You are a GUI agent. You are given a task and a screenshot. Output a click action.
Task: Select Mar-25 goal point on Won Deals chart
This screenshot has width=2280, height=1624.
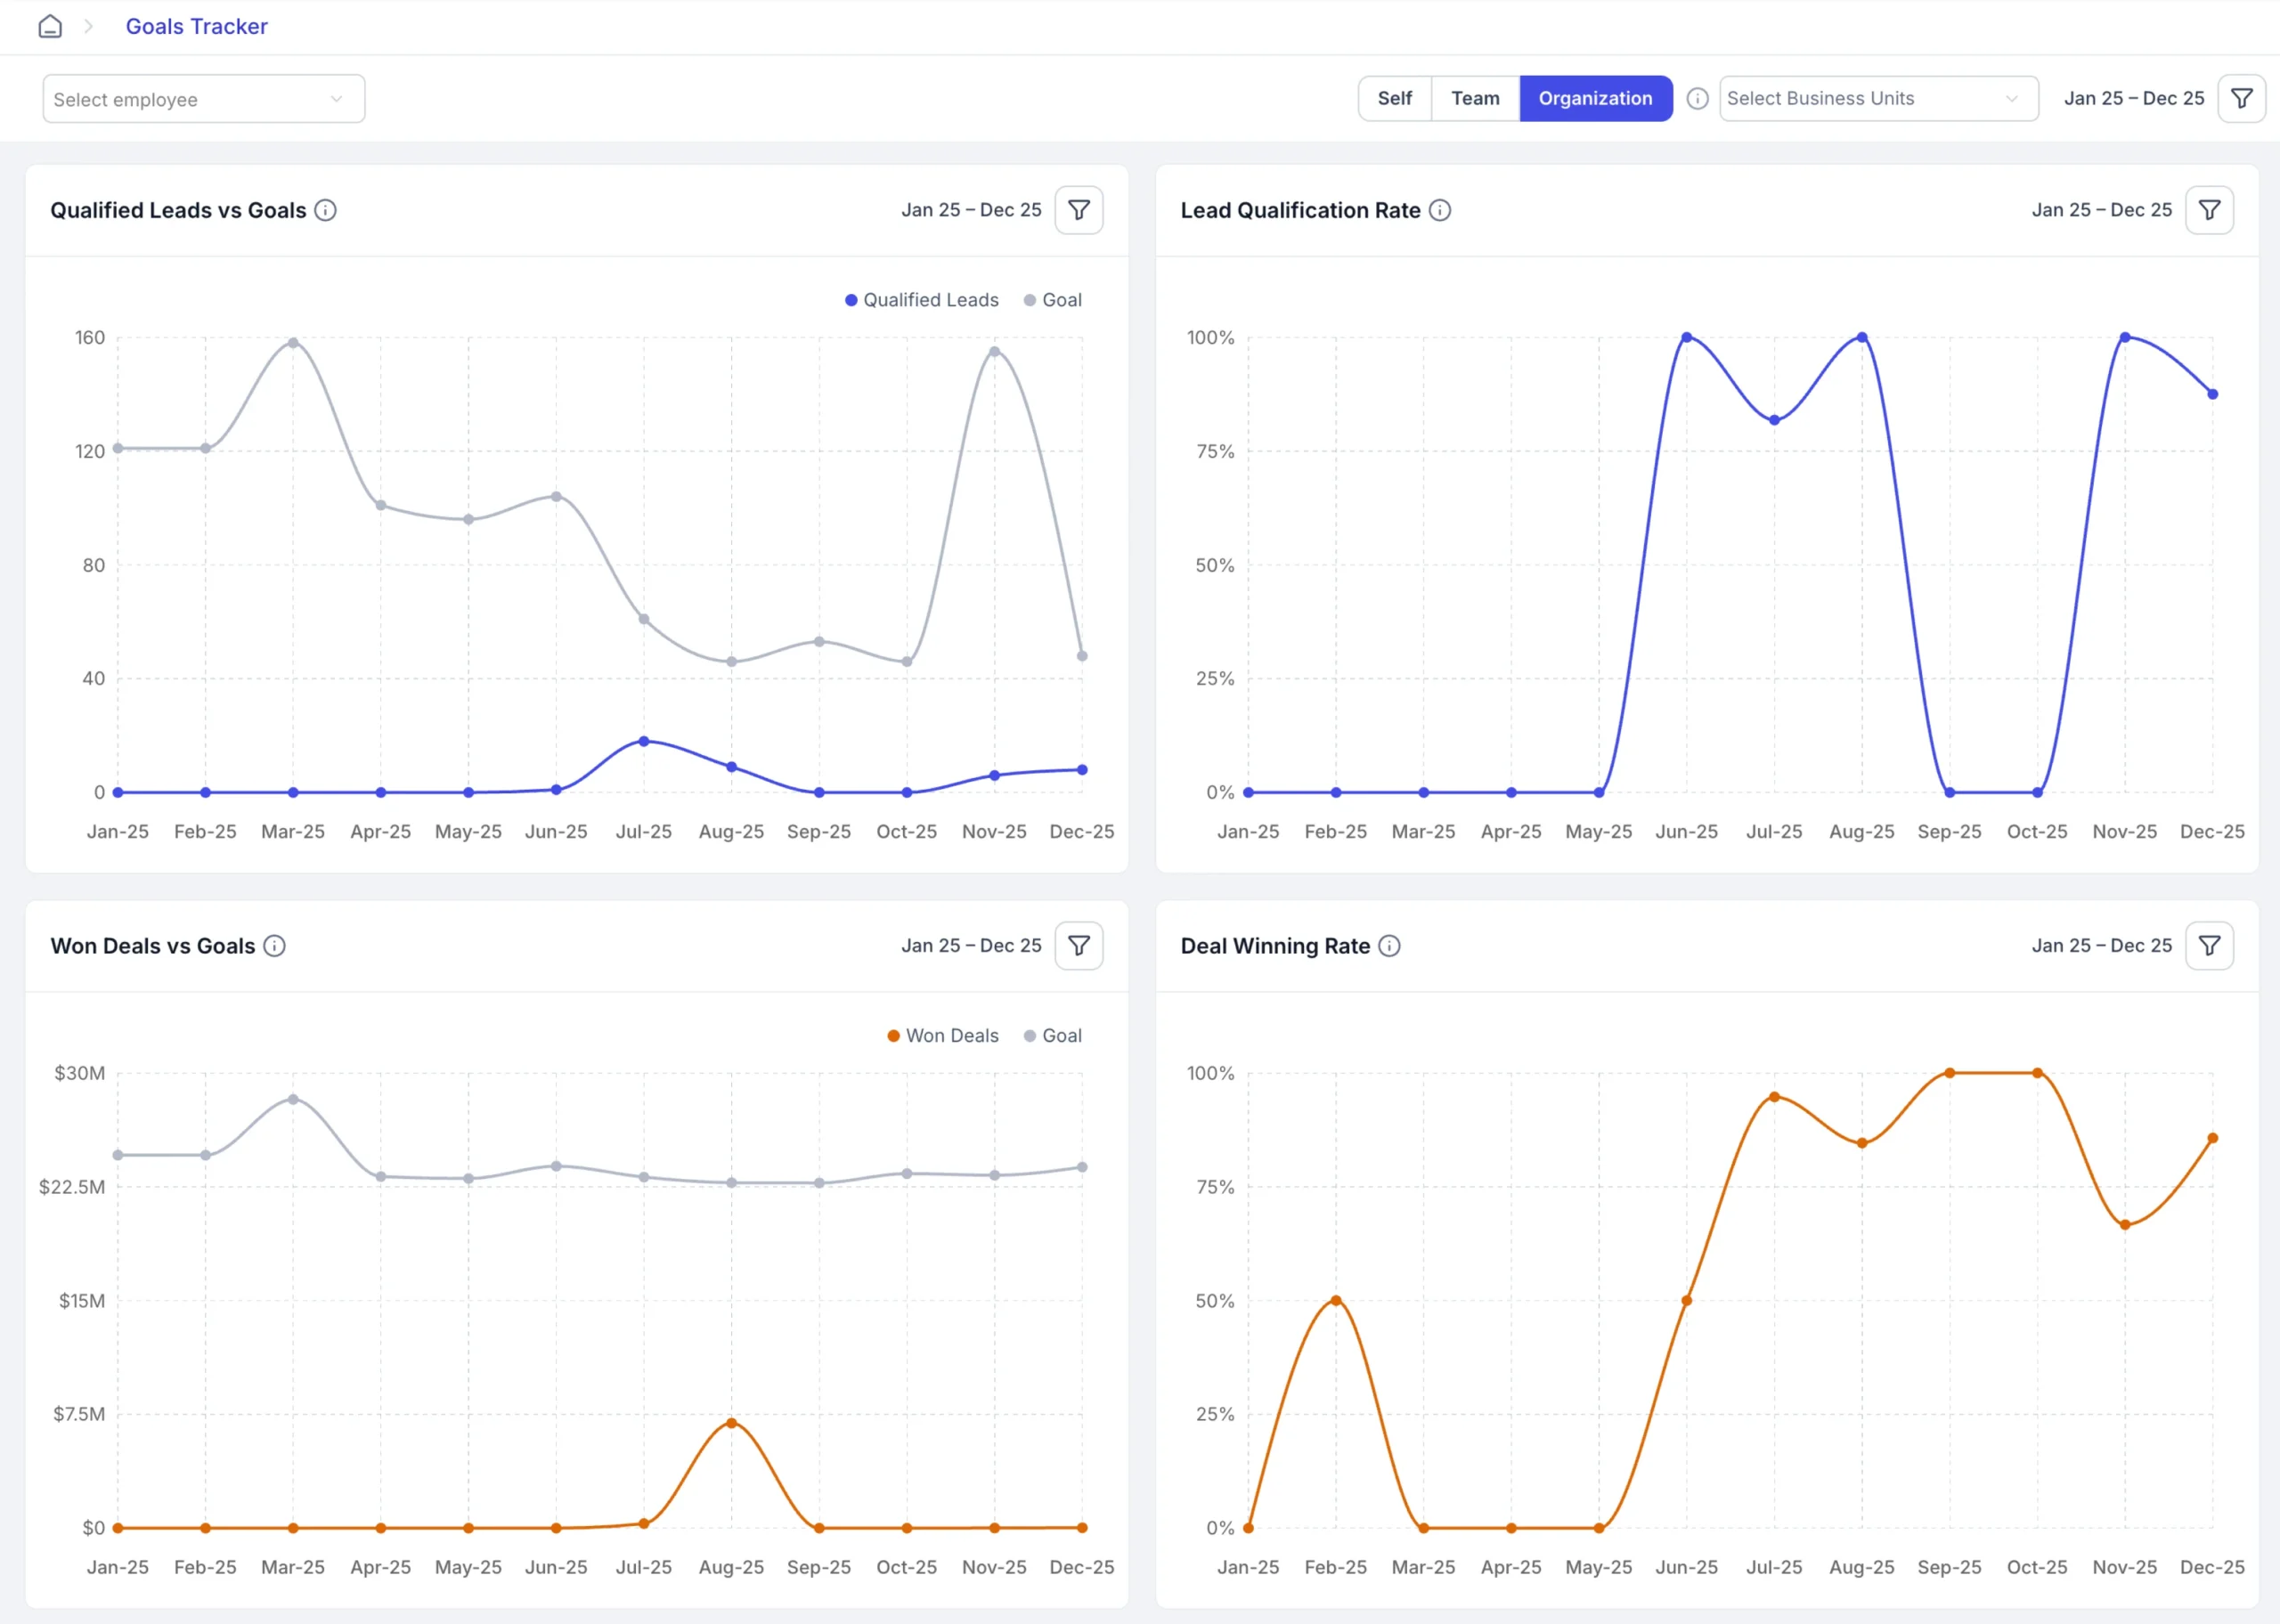pyautogui.click(x=293, y=1099)
